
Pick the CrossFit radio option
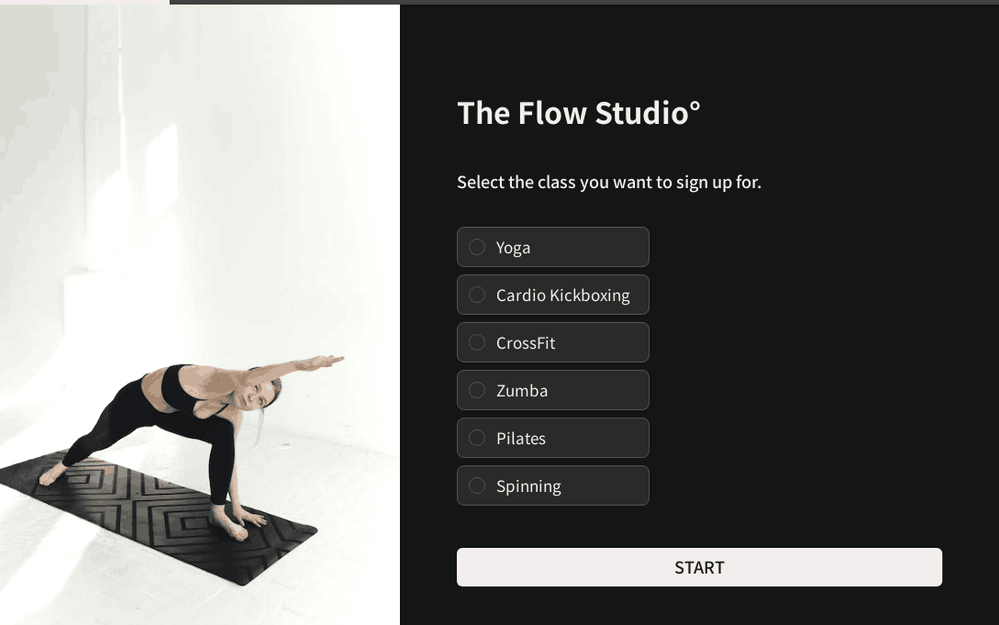[477, 343]
